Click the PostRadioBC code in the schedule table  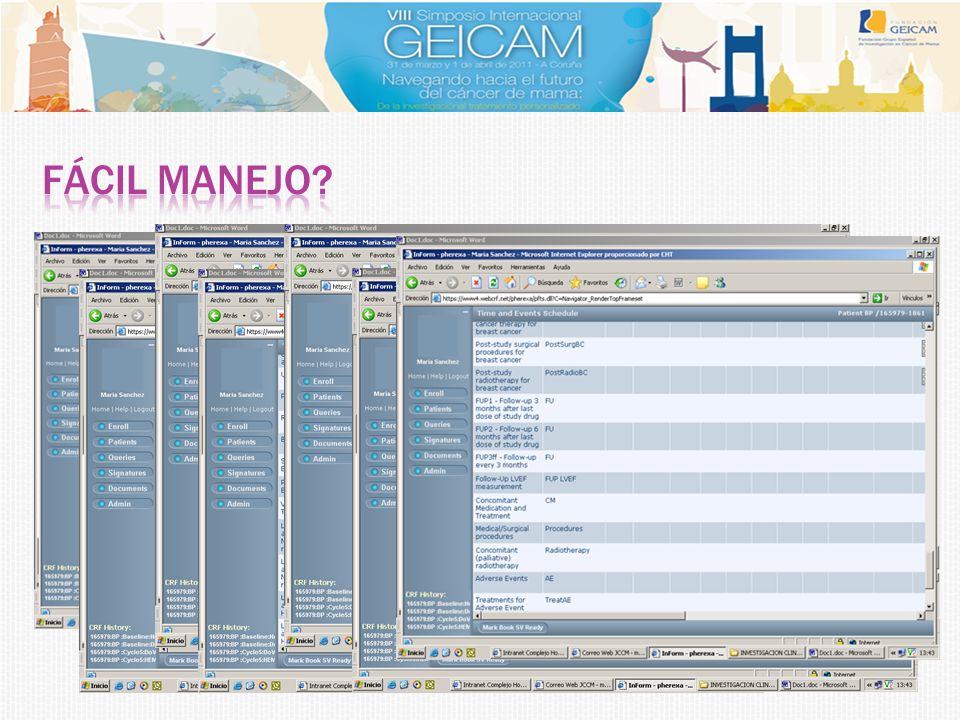click(x=566, y=373)
